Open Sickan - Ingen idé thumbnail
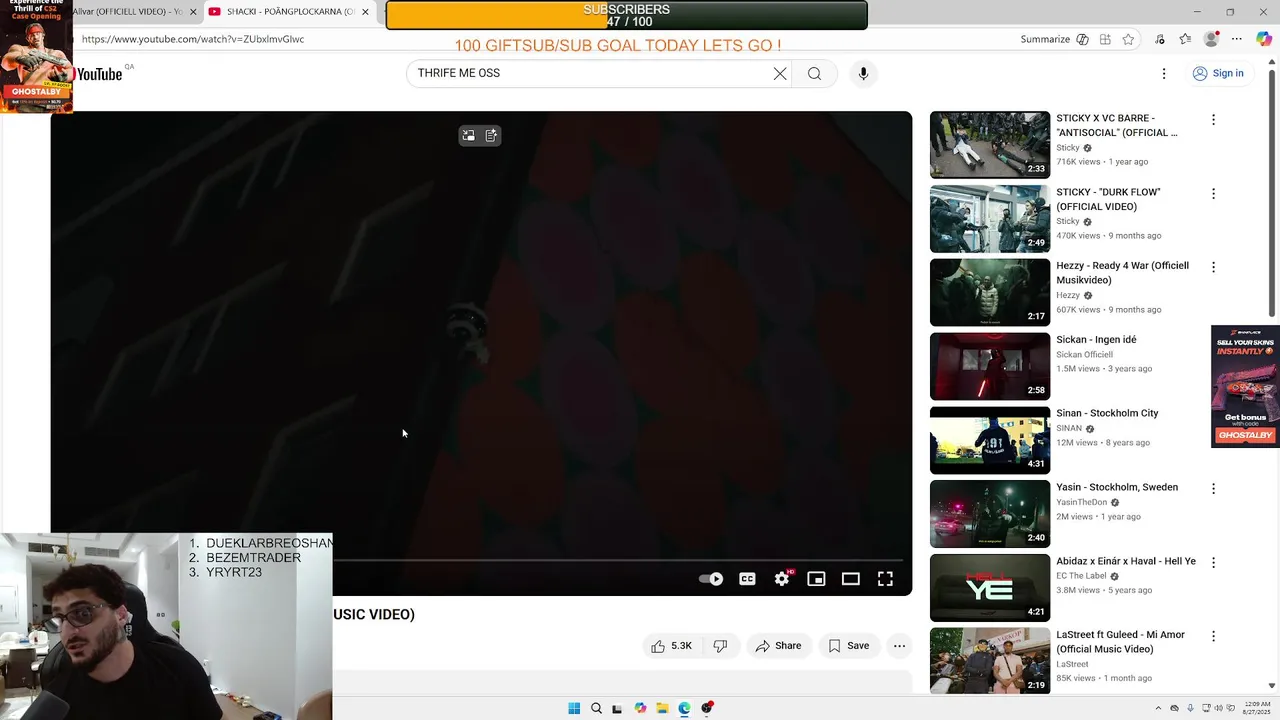This screenshot has height=720, width=1280. click(x=990, y=366)
